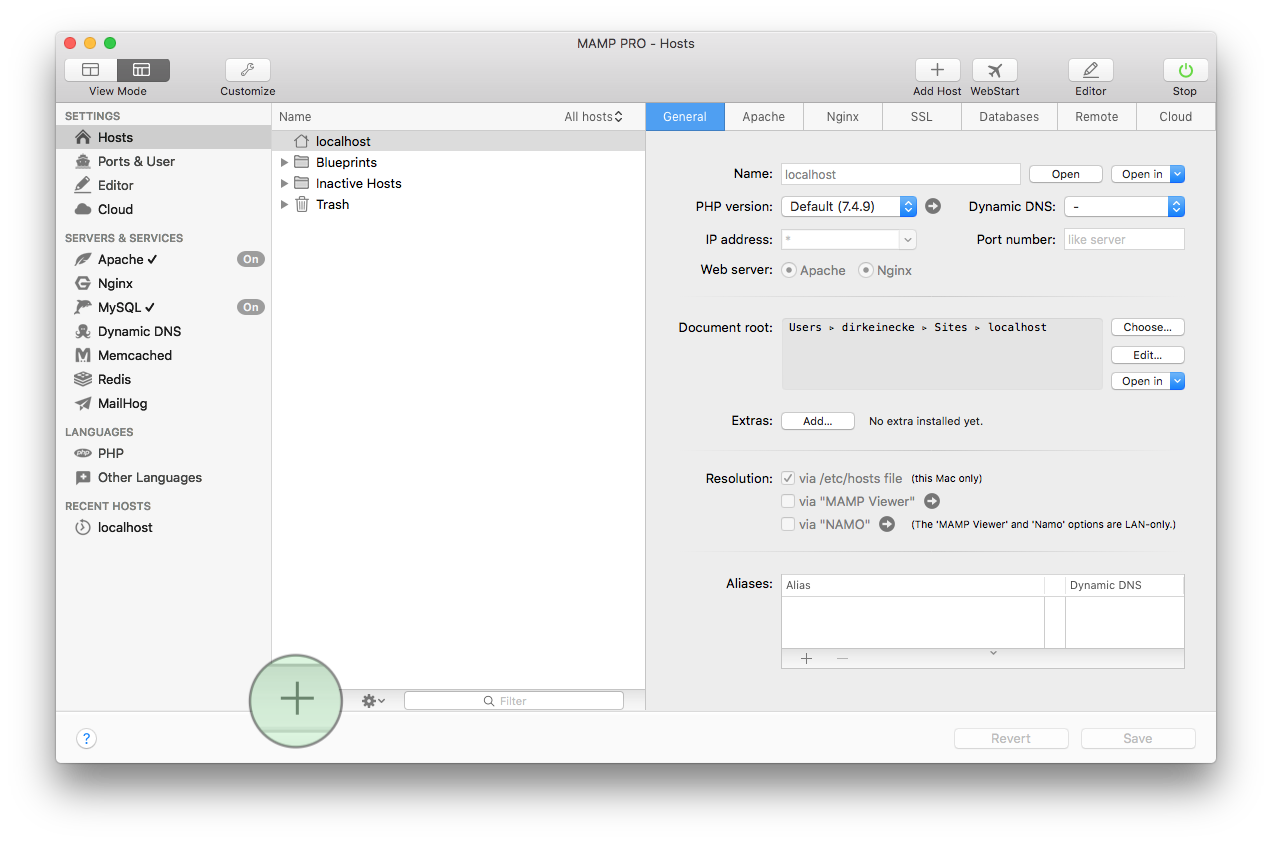Click the Stop servers button
This screenshot has width=1272, height=843.
point(1184,70)
